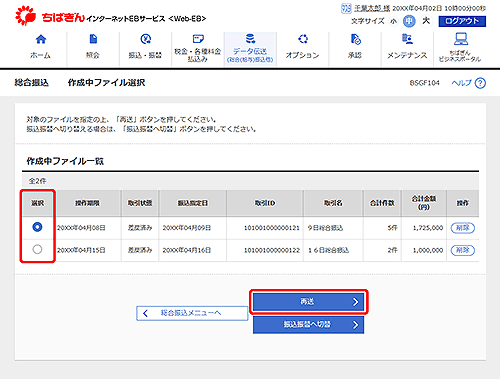Click 再送 button

(308, 302)
